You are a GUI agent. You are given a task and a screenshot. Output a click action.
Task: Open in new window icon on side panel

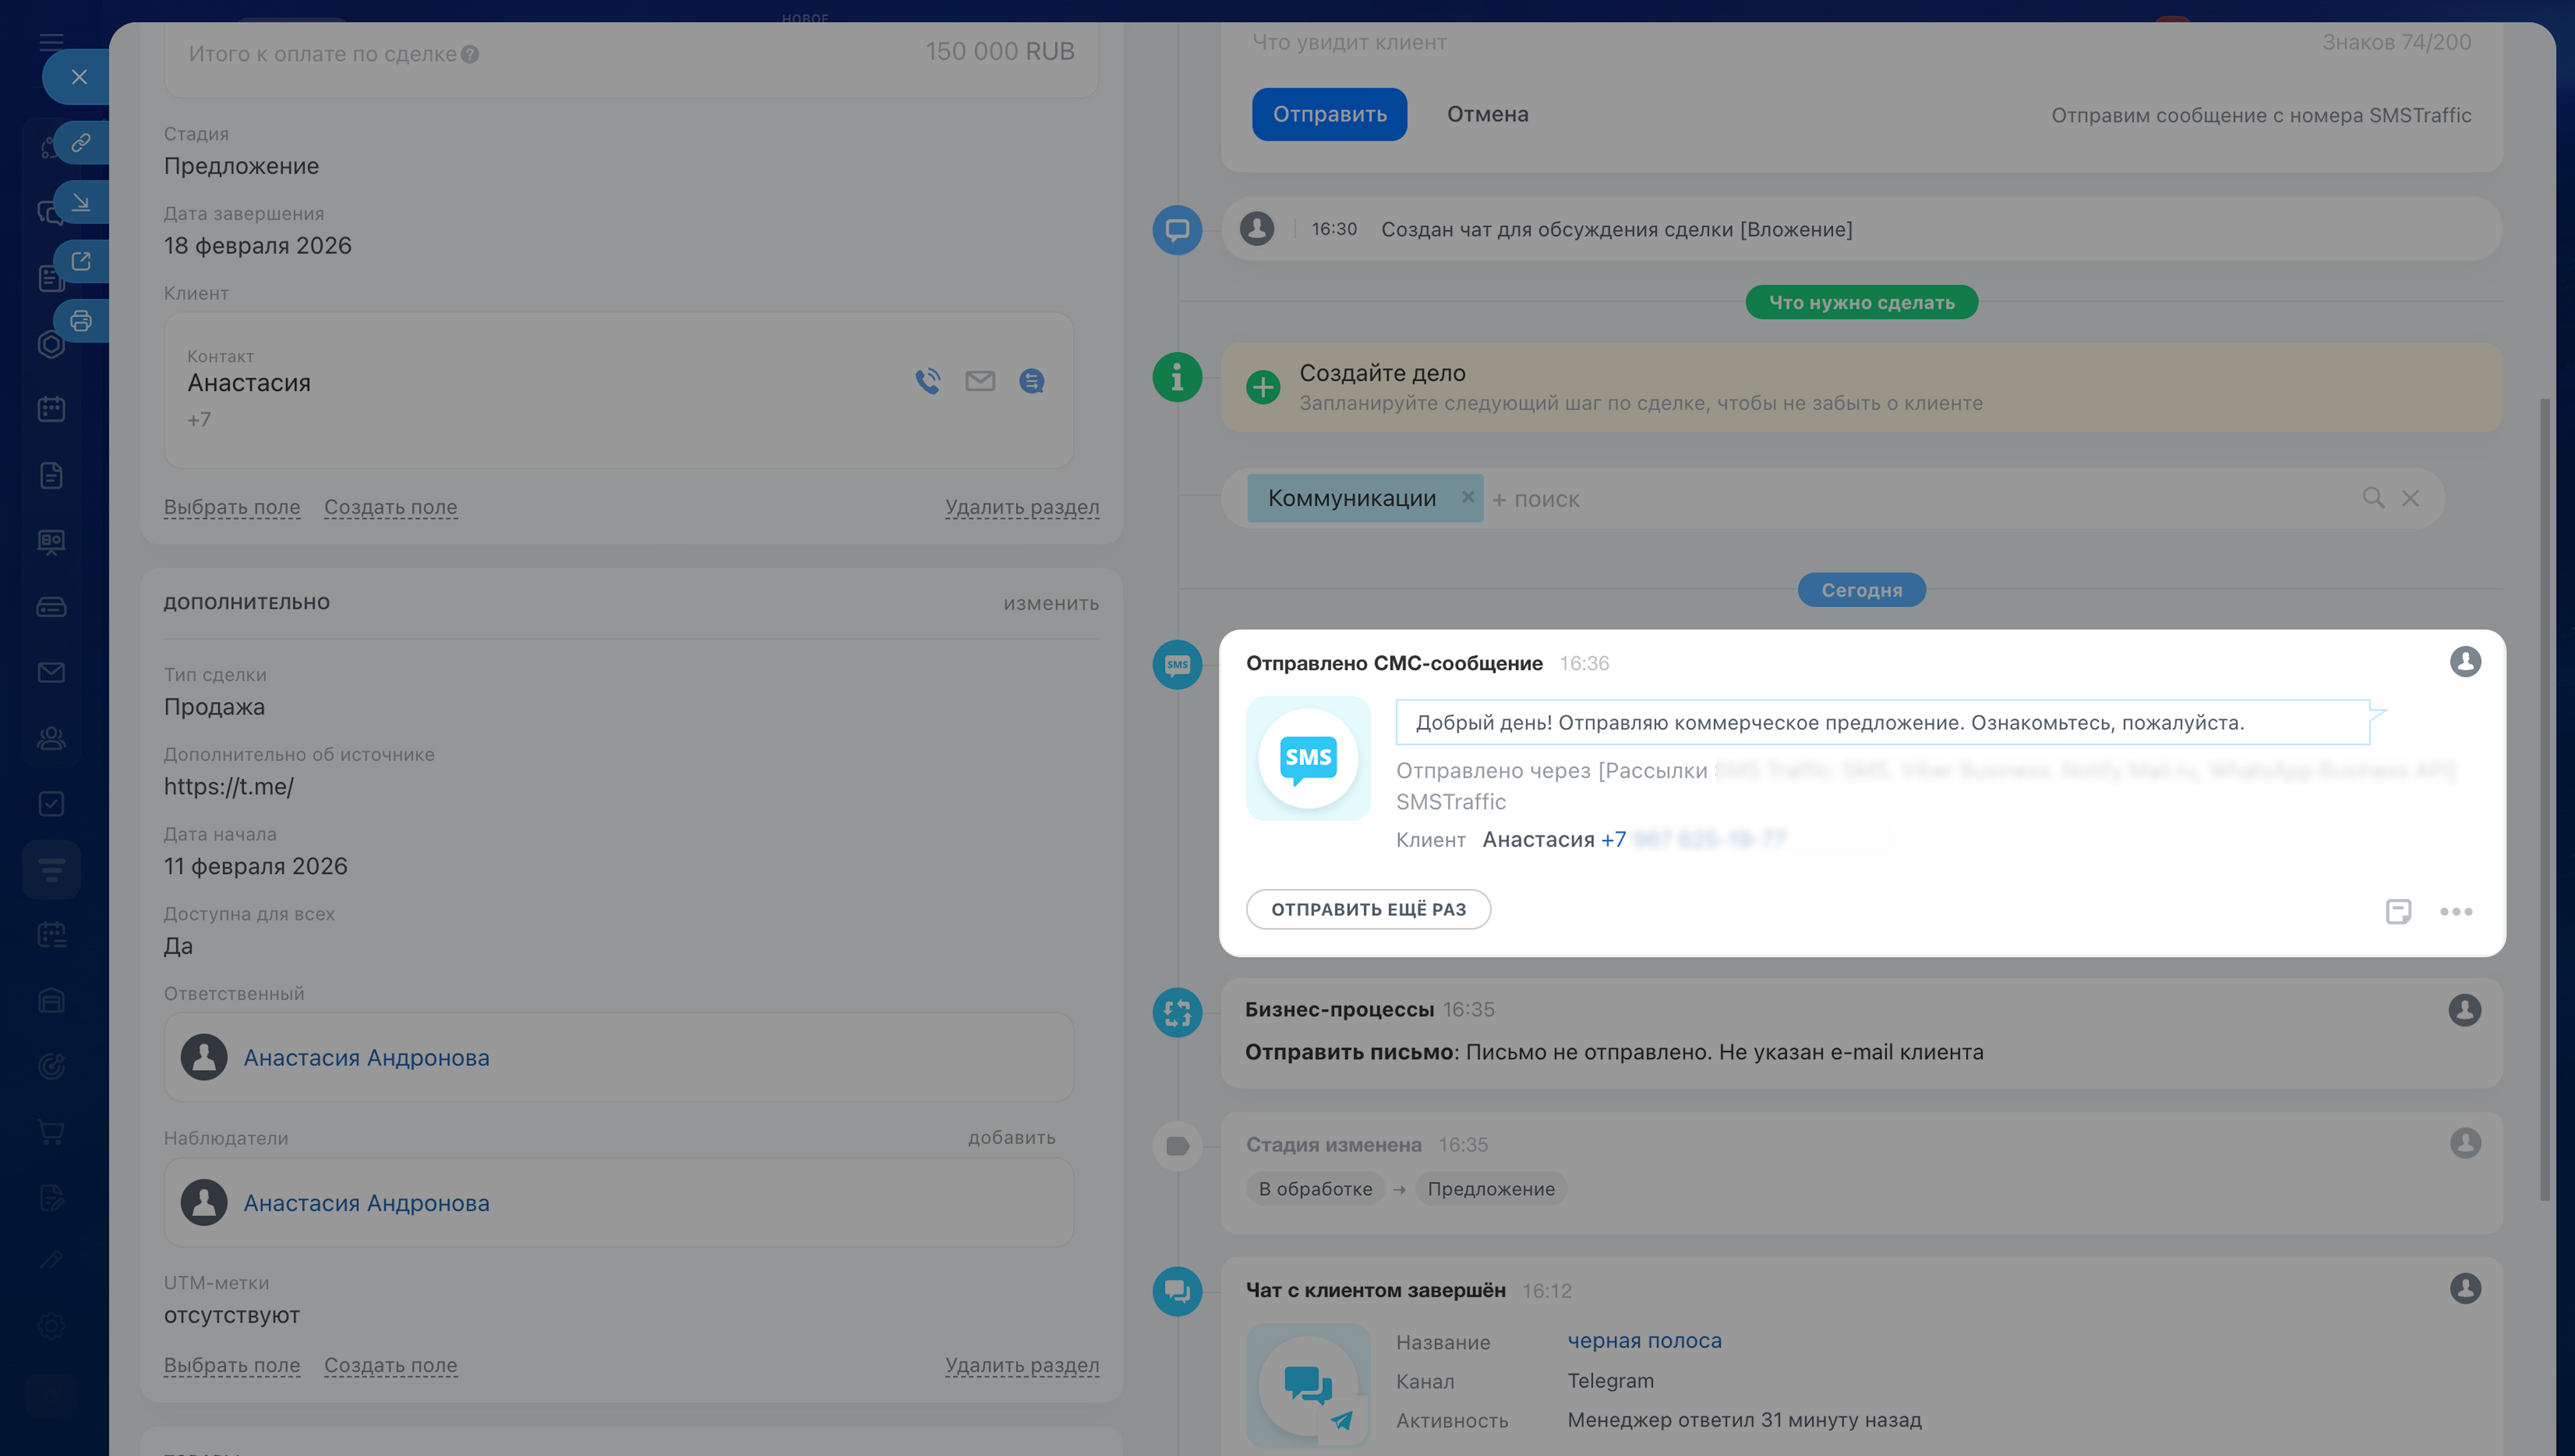coord(81,261)
